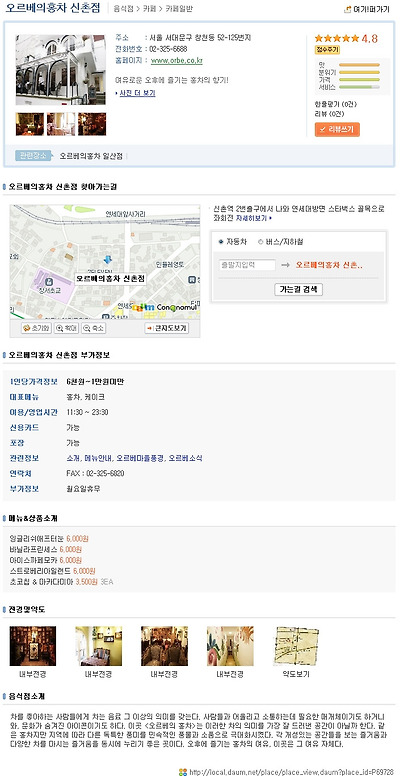Open the third small photo thumbnail under main photo
This screenshot has width=400, height=776.
click(x=92, y=124)
